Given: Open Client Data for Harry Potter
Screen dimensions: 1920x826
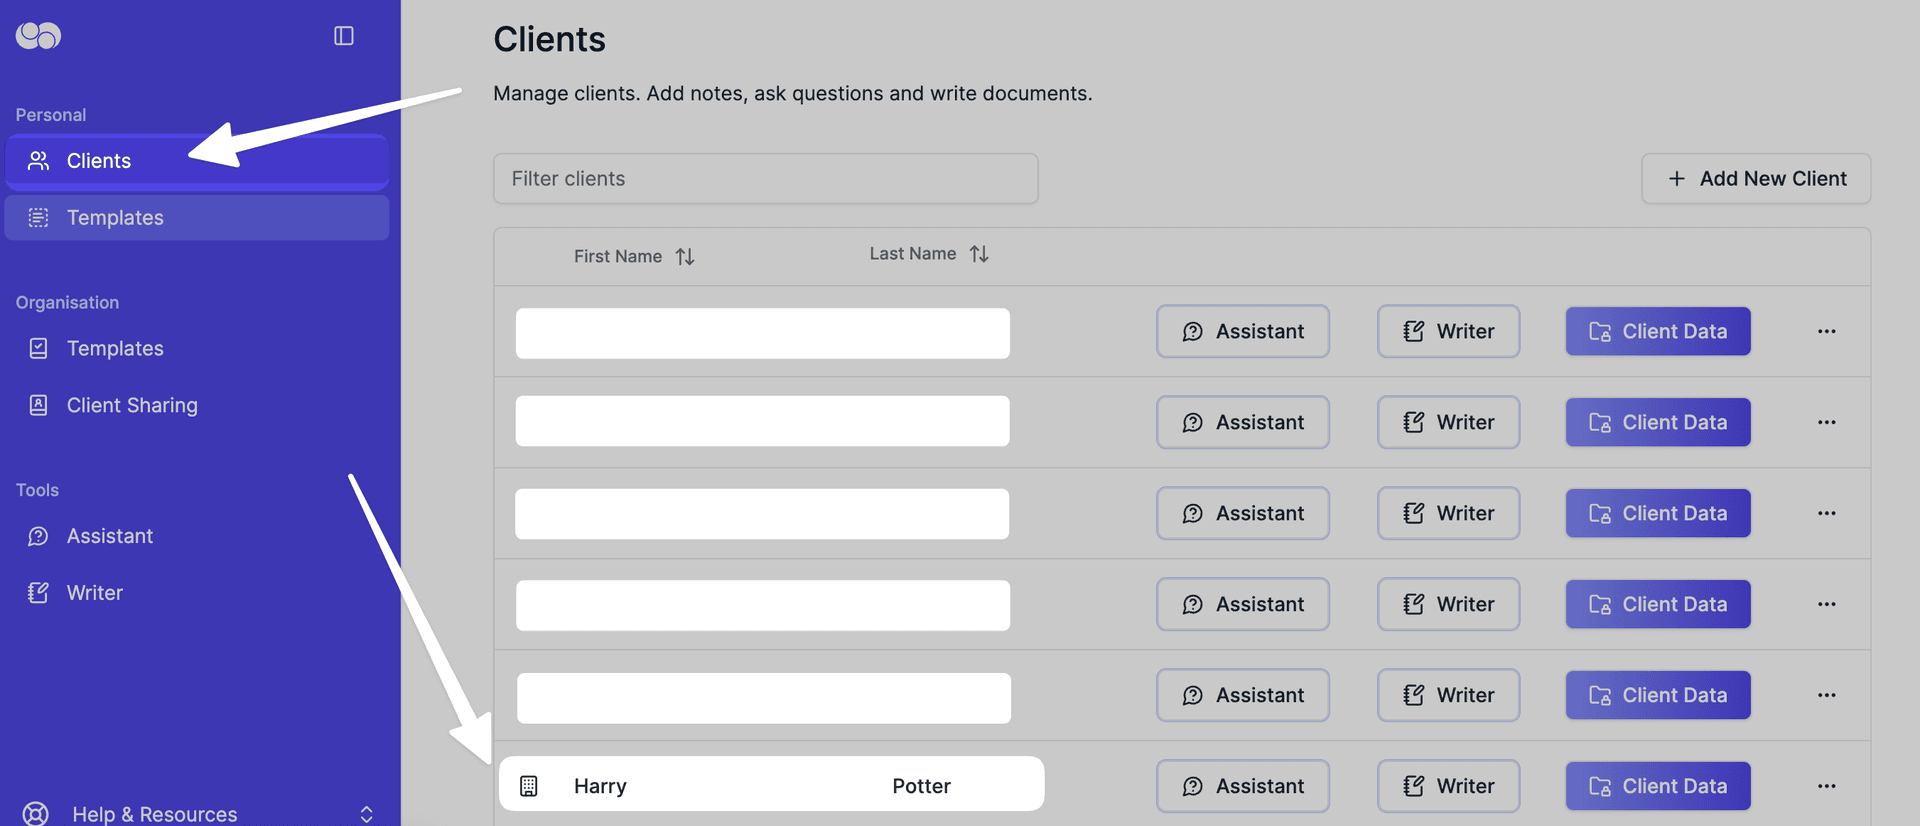Looking at the screenshot, I should point(1658,786).
